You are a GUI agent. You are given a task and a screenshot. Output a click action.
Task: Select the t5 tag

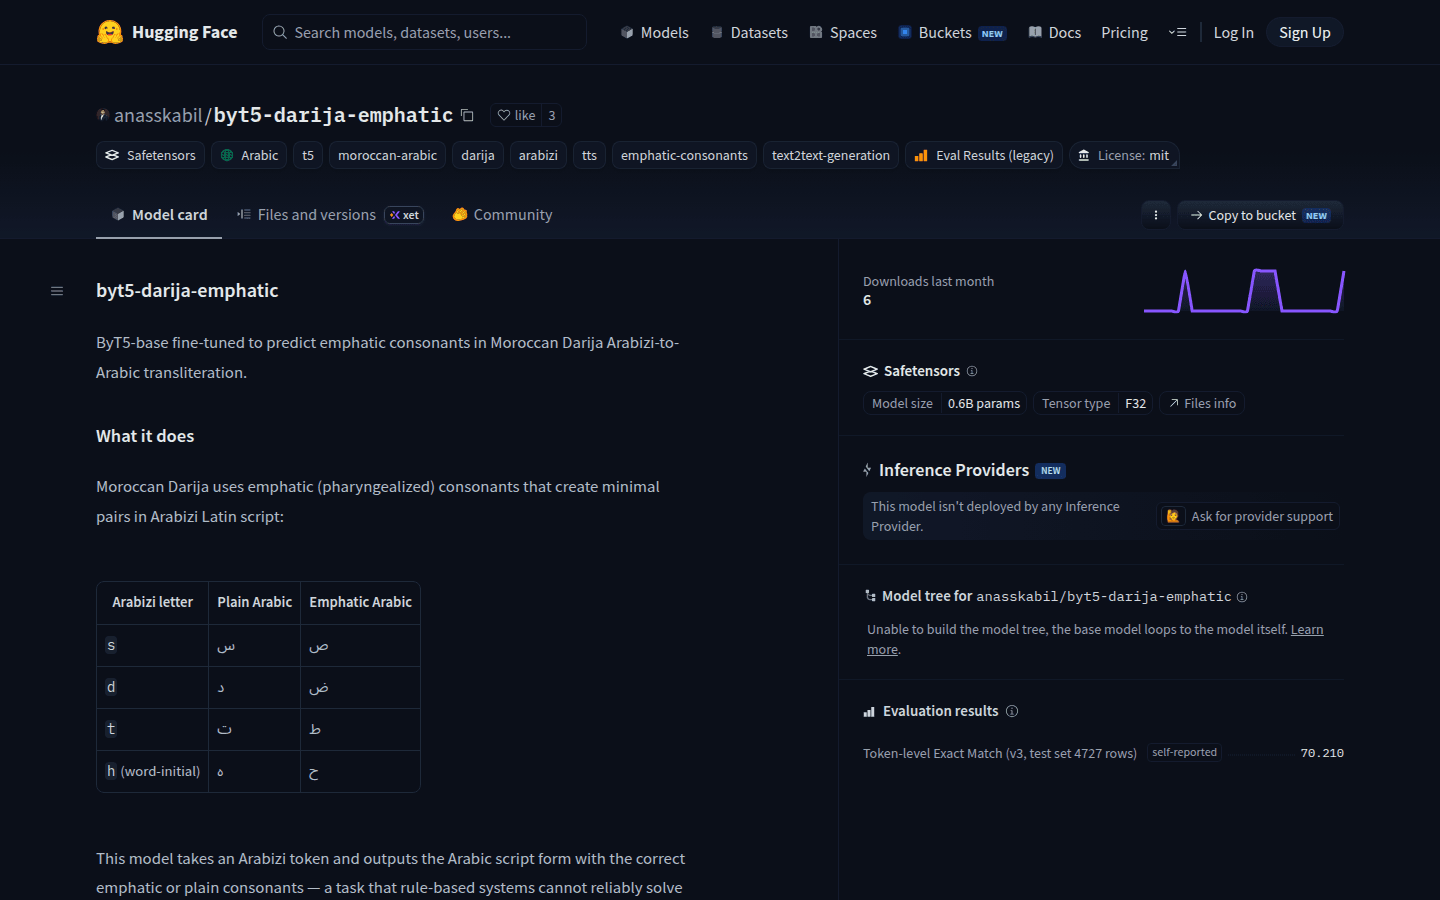pos(308,155)
